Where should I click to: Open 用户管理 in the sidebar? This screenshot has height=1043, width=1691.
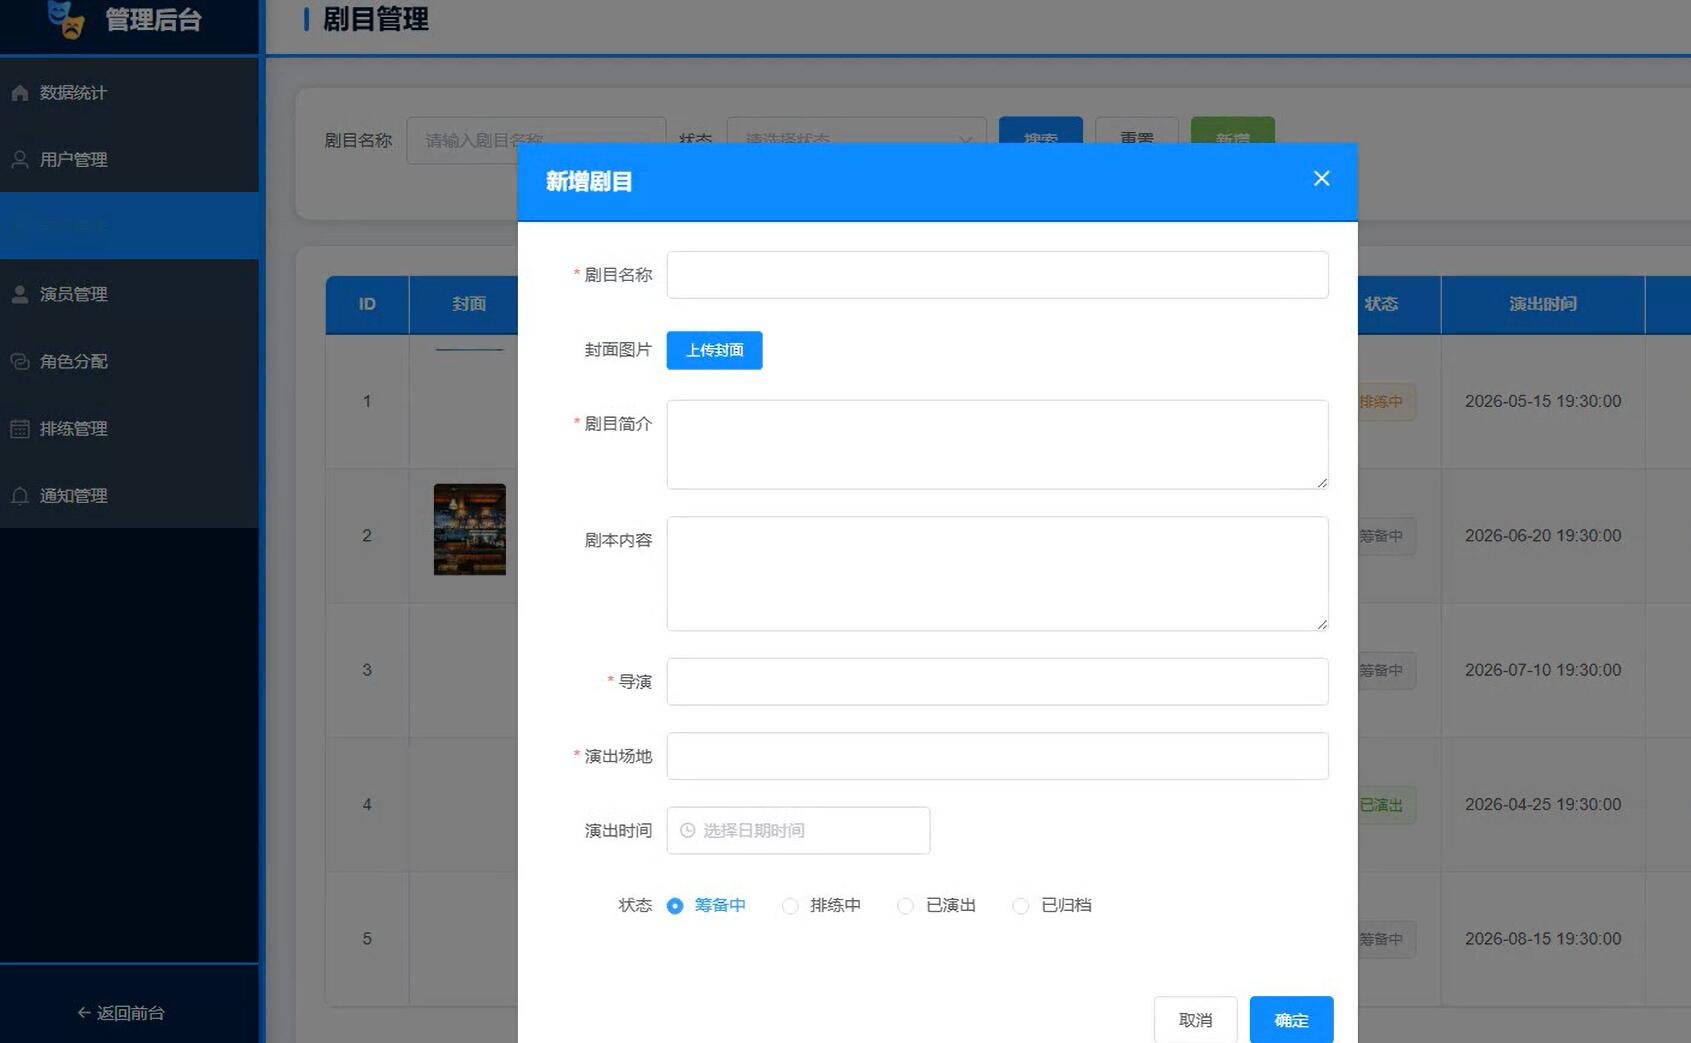click(x=129, y=159)
